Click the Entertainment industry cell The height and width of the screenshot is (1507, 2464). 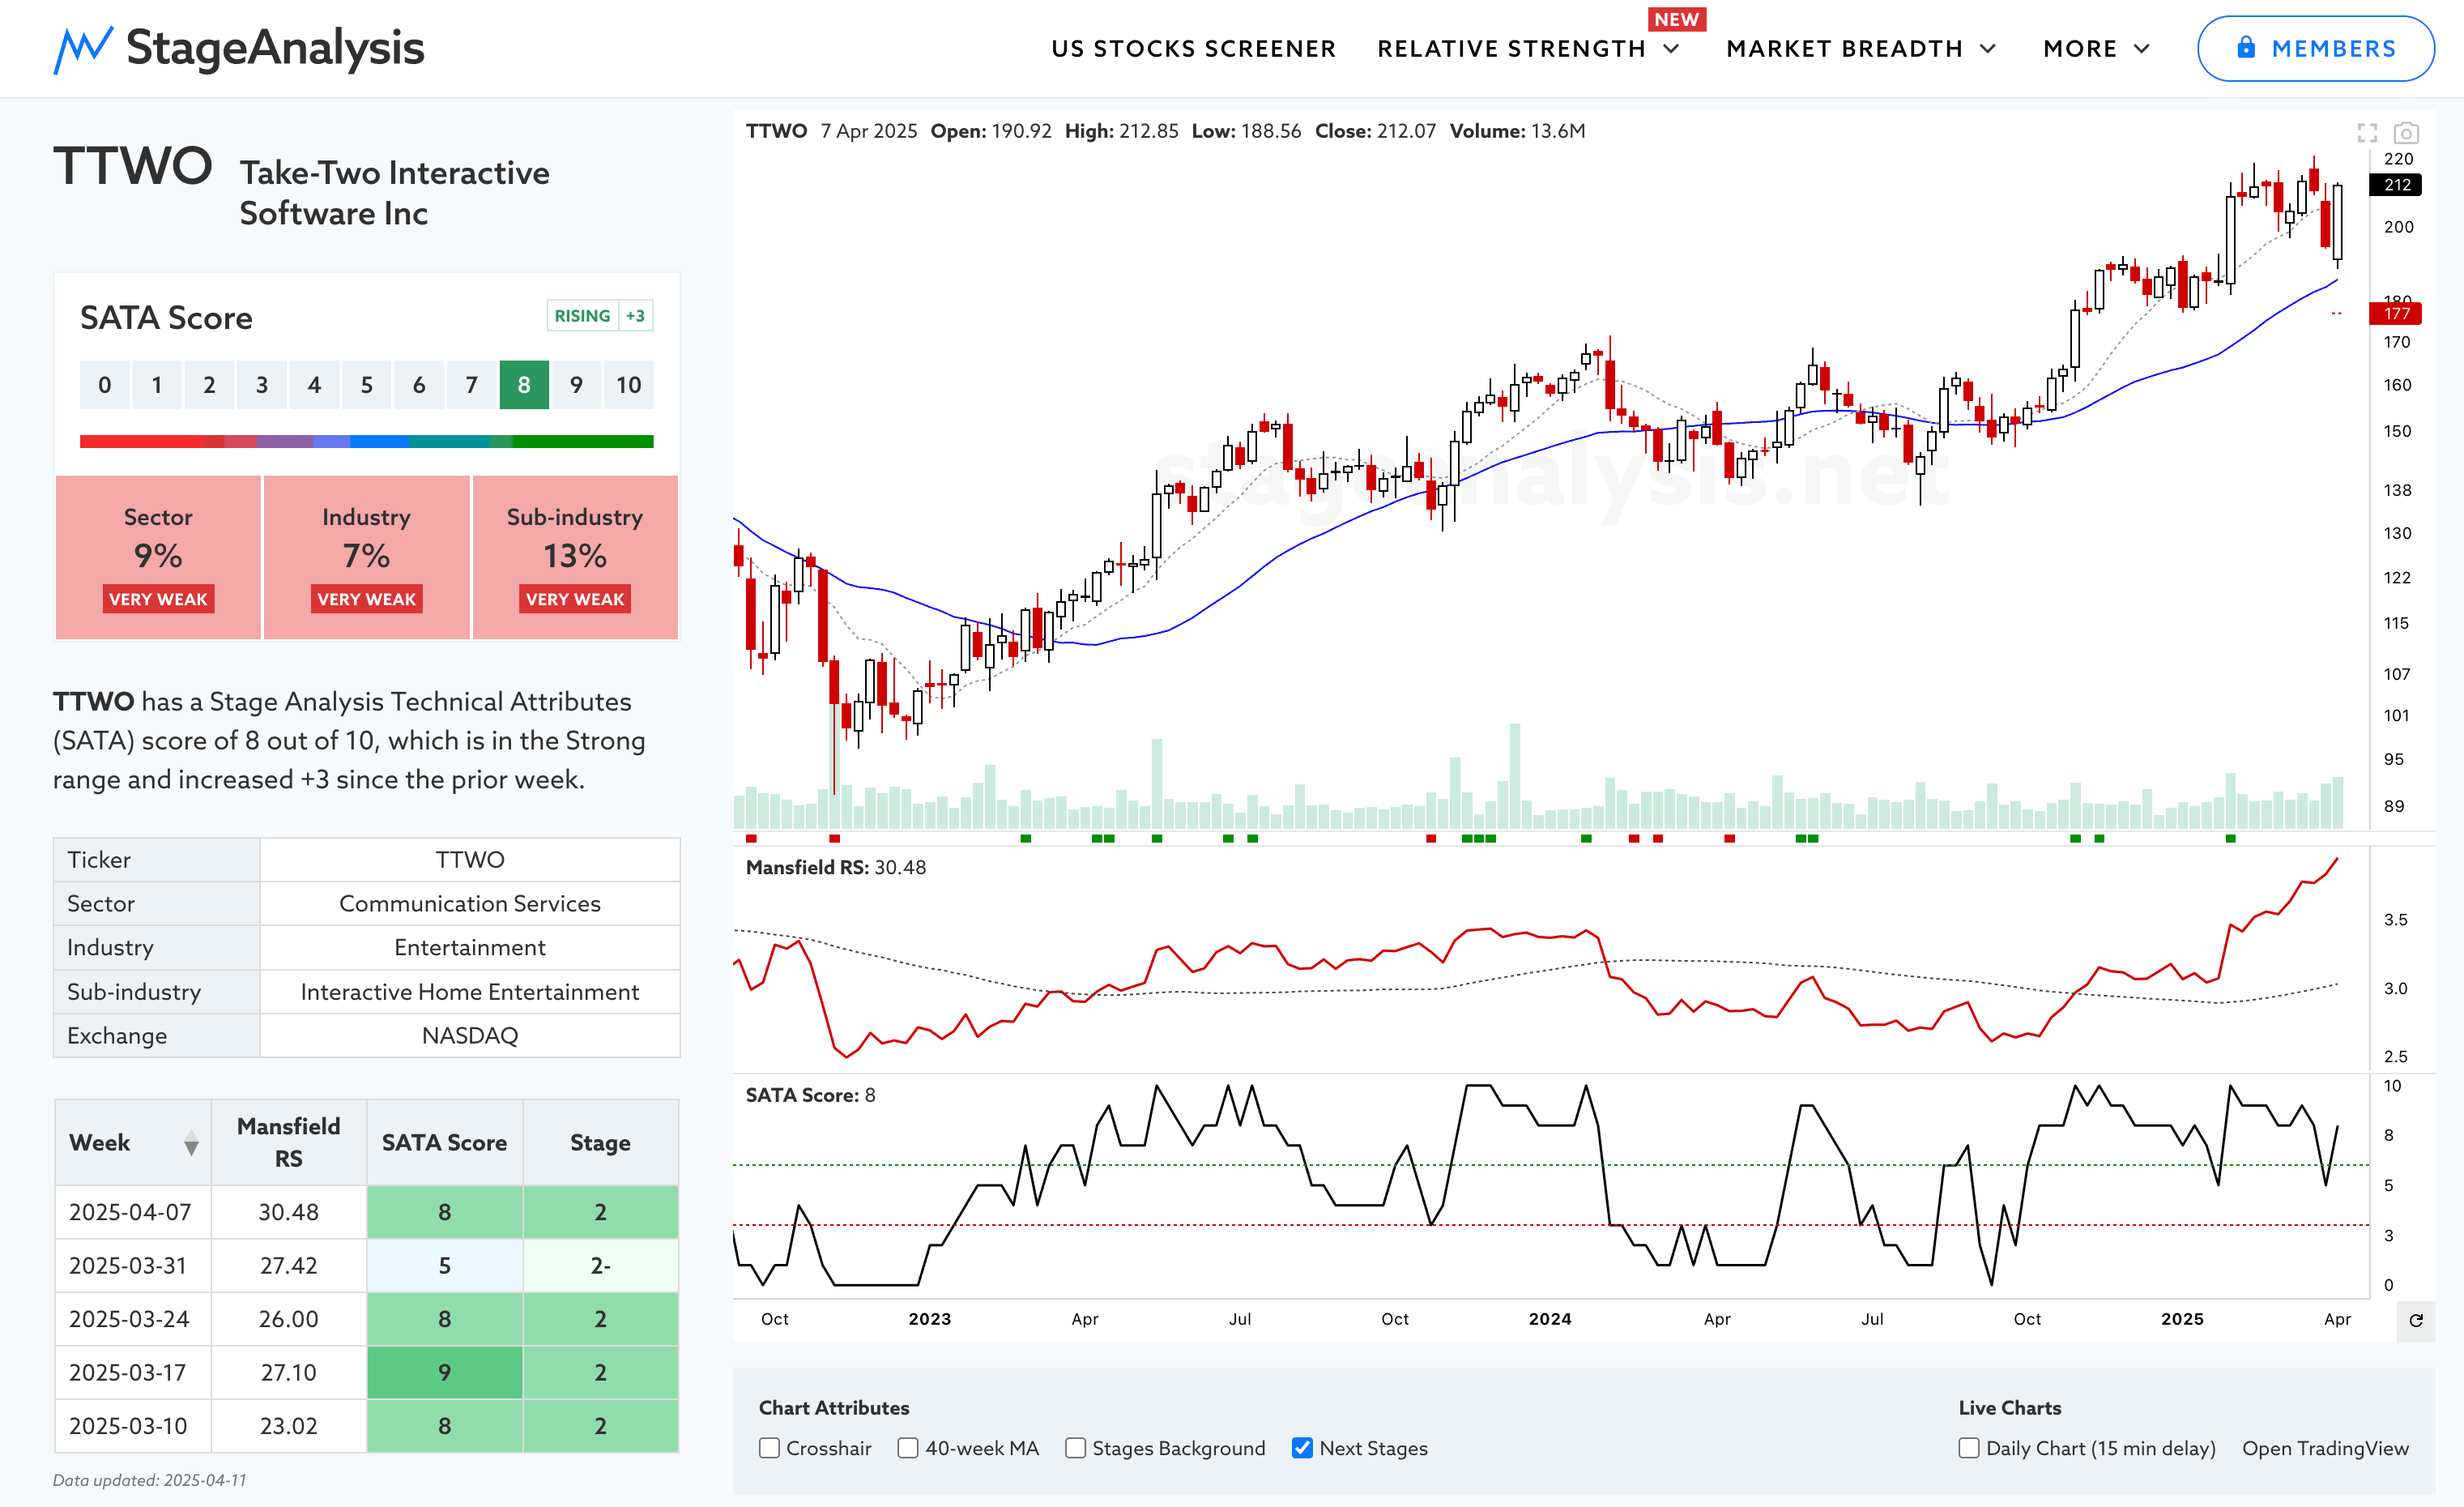pos(470,948)
